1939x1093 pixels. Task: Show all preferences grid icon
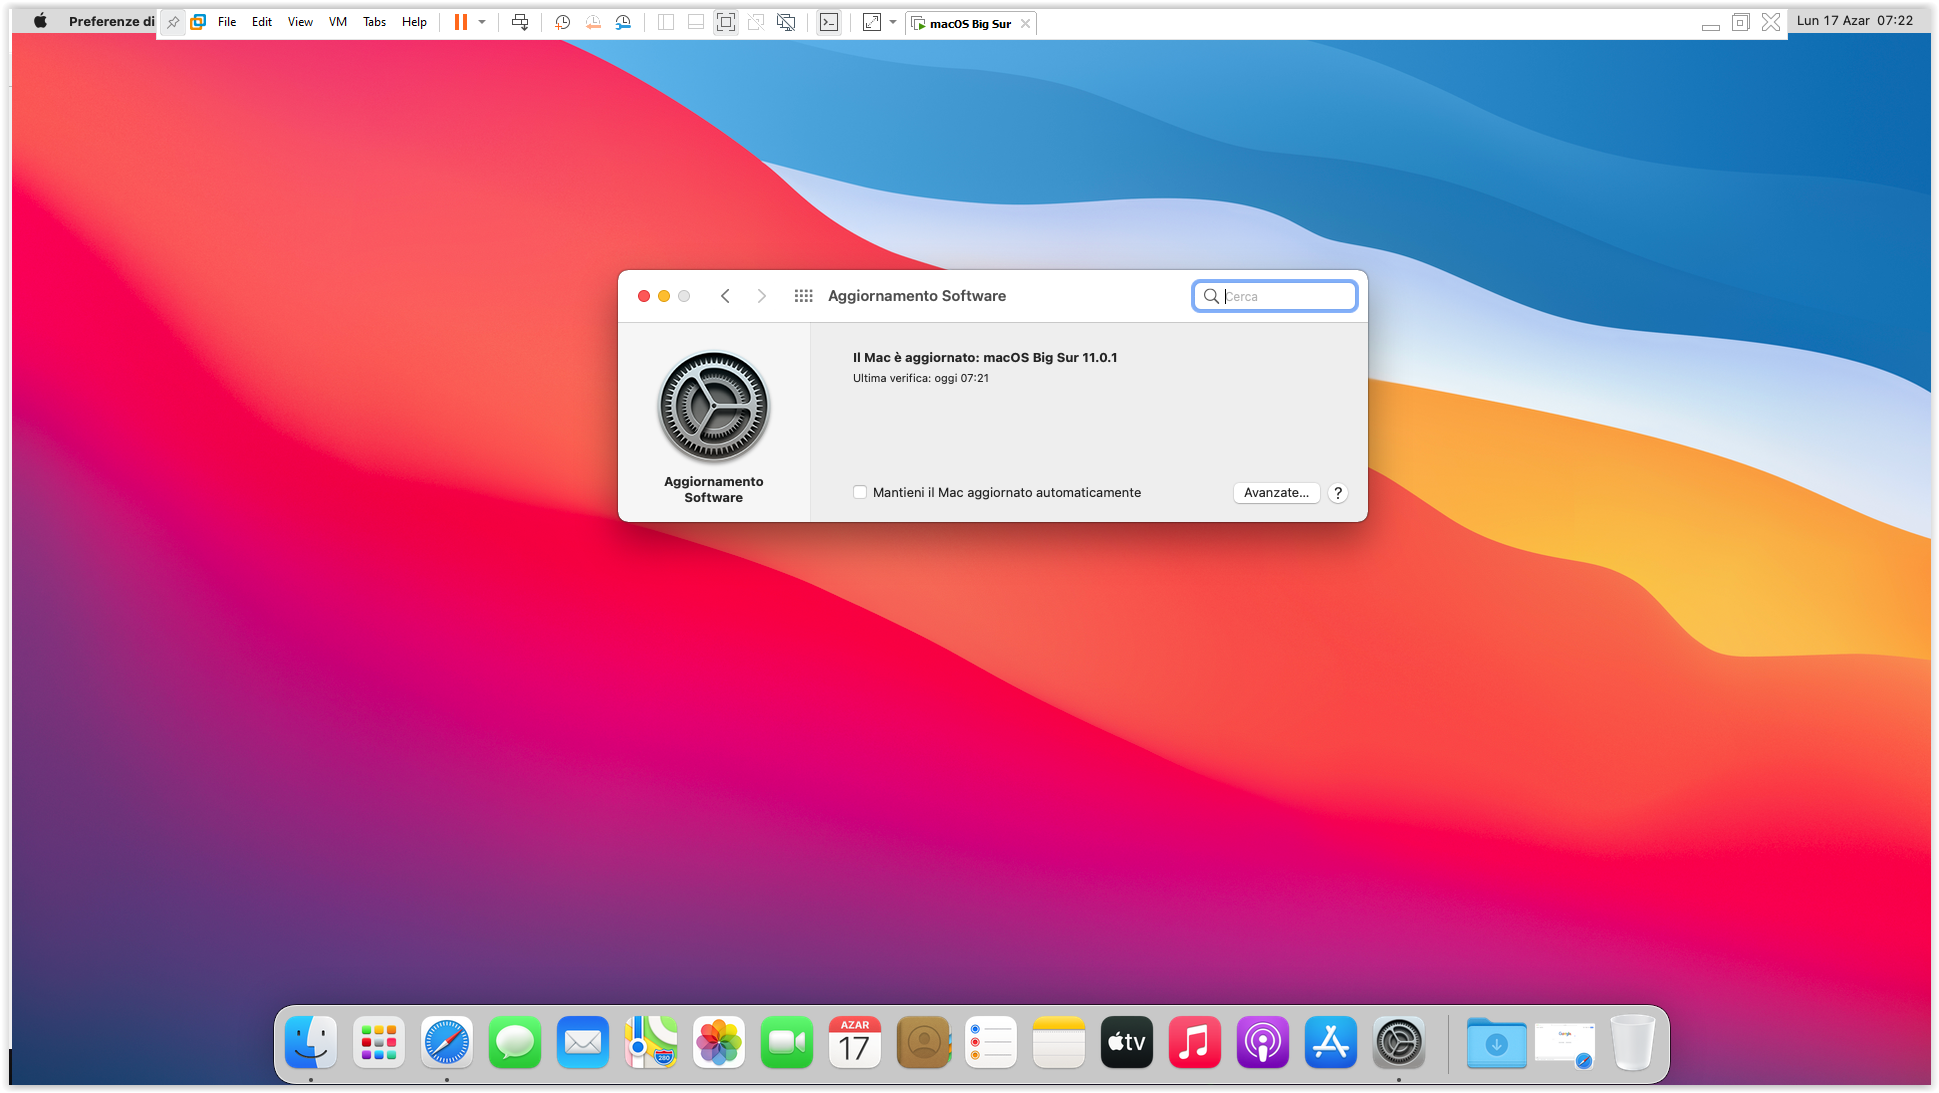pos(803,296)
